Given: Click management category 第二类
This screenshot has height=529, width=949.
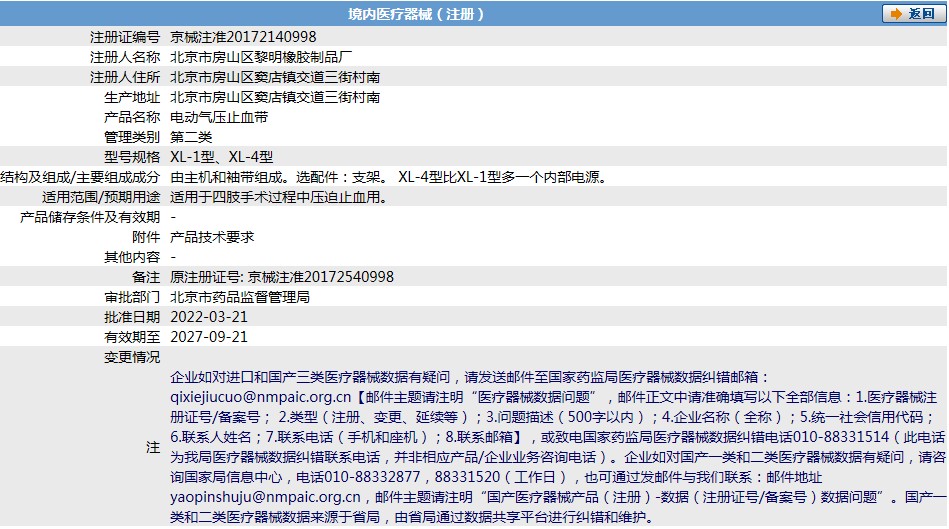Looking at the screenshot, I should pos(191,137).
